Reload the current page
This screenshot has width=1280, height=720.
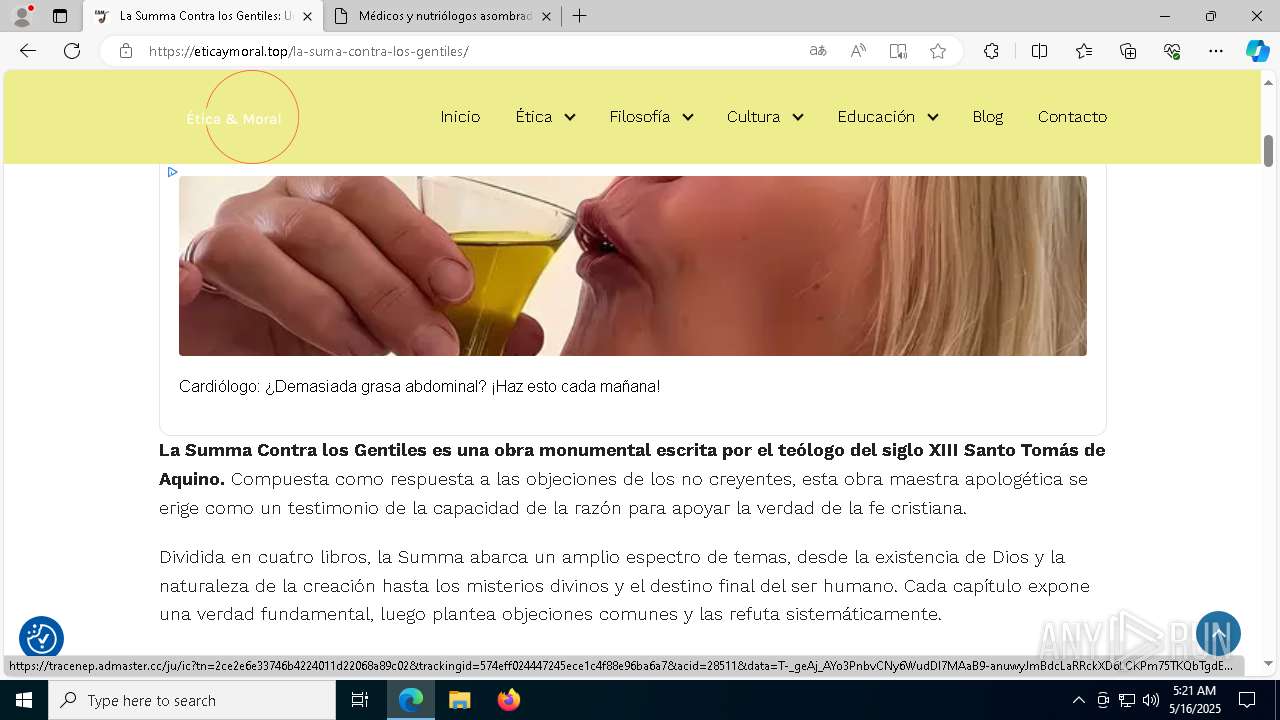tap(72, 51)
